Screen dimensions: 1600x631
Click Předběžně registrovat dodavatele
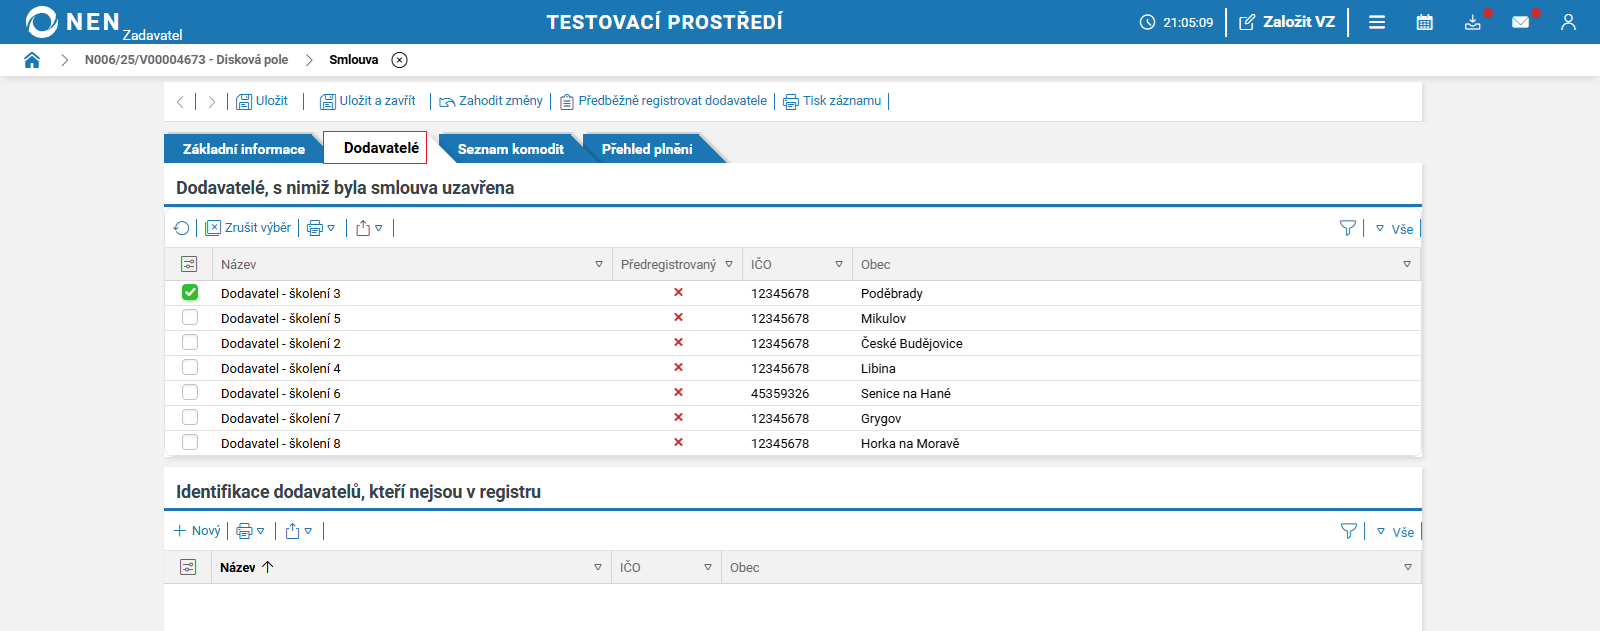tap(663, 101)
